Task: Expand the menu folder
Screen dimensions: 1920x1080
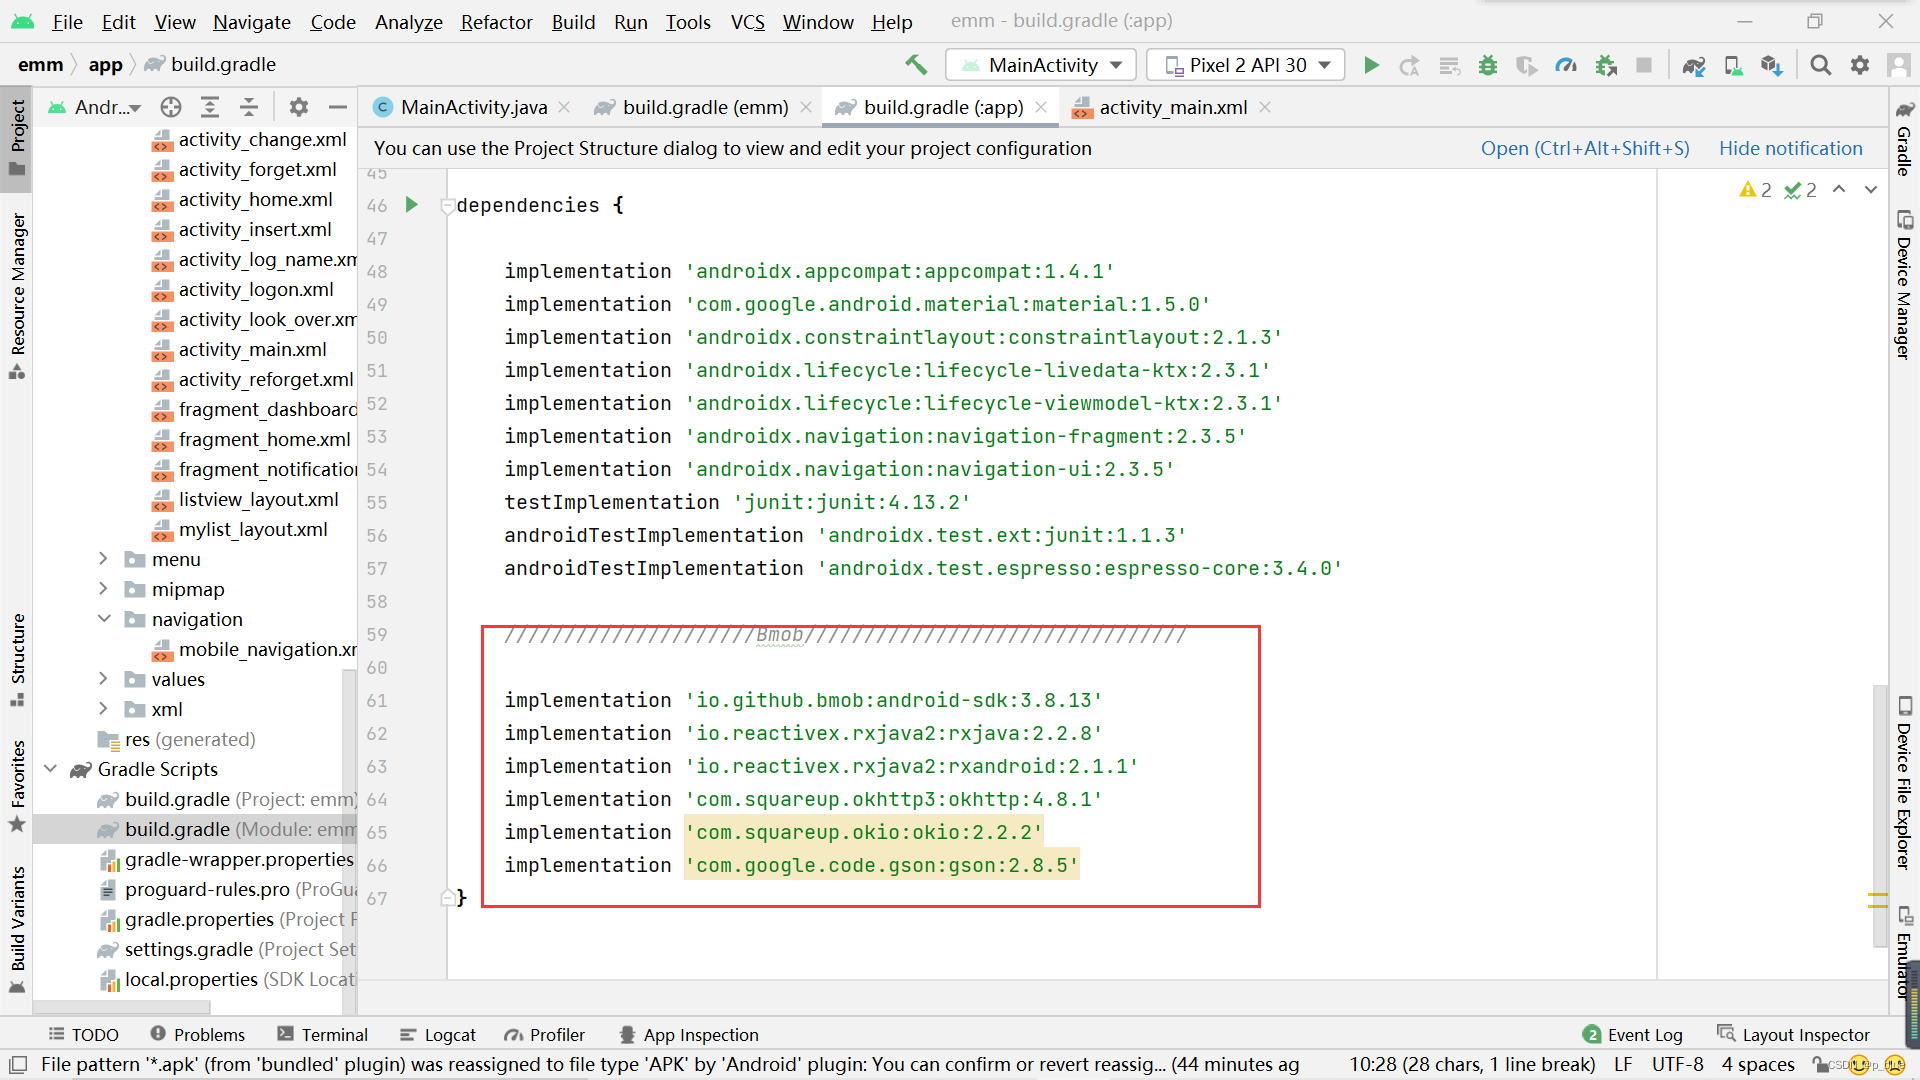Action: tap(103, 558)
